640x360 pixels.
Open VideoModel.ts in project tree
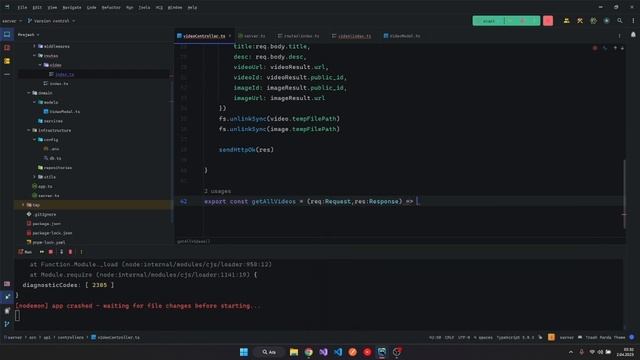(62, 111)
